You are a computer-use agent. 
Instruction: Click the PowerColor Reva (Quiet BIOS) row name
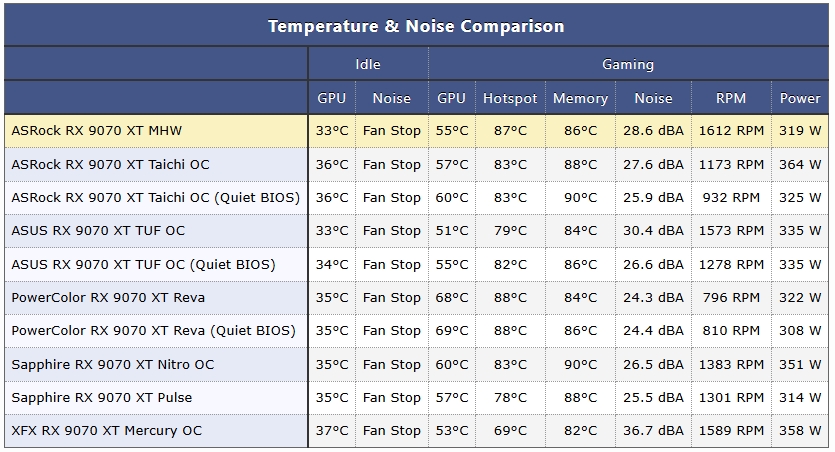153,331
